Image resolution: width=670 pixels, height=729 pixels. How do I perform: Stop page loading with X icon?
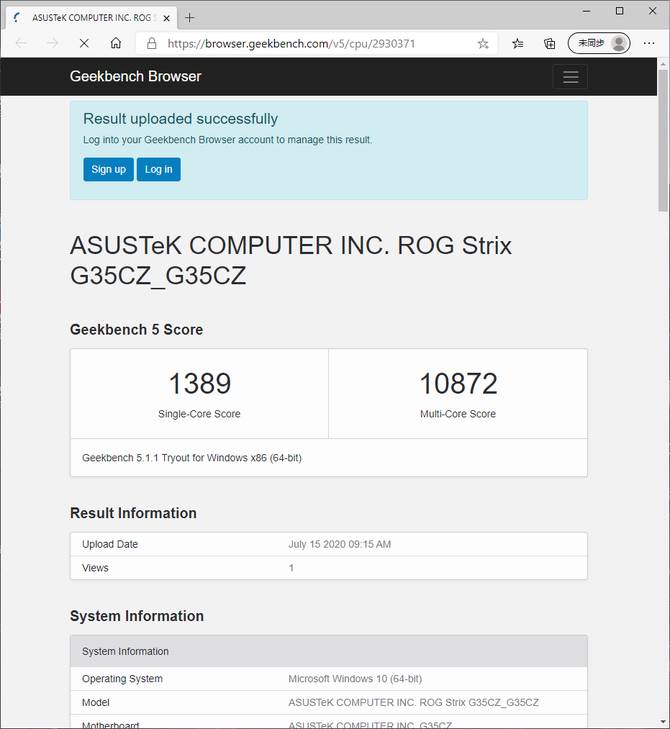pos(83,43)
